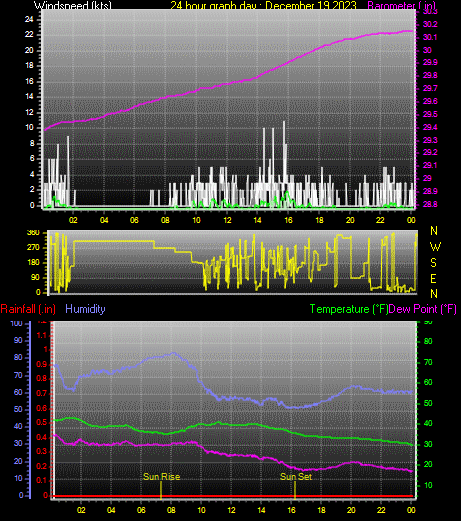This screenshot has height=521, width=461.
Task: Click the Sun Set marker label
Action: 296,477
